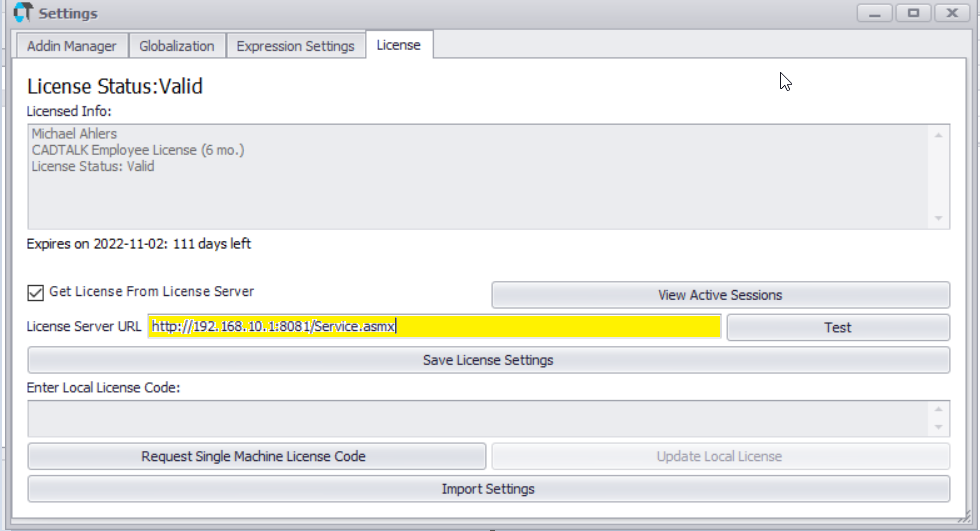Viewport: 980px width, 531px height.
Task: Minimize the Settings window
Action: coord(874,13)
